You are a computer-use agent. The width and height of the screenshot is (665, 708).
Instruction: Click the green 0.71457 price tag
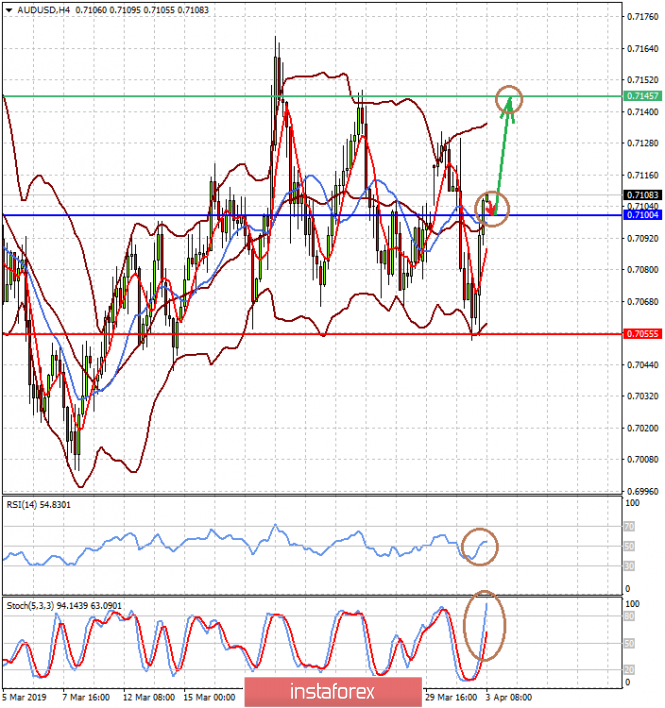[640, 96]
